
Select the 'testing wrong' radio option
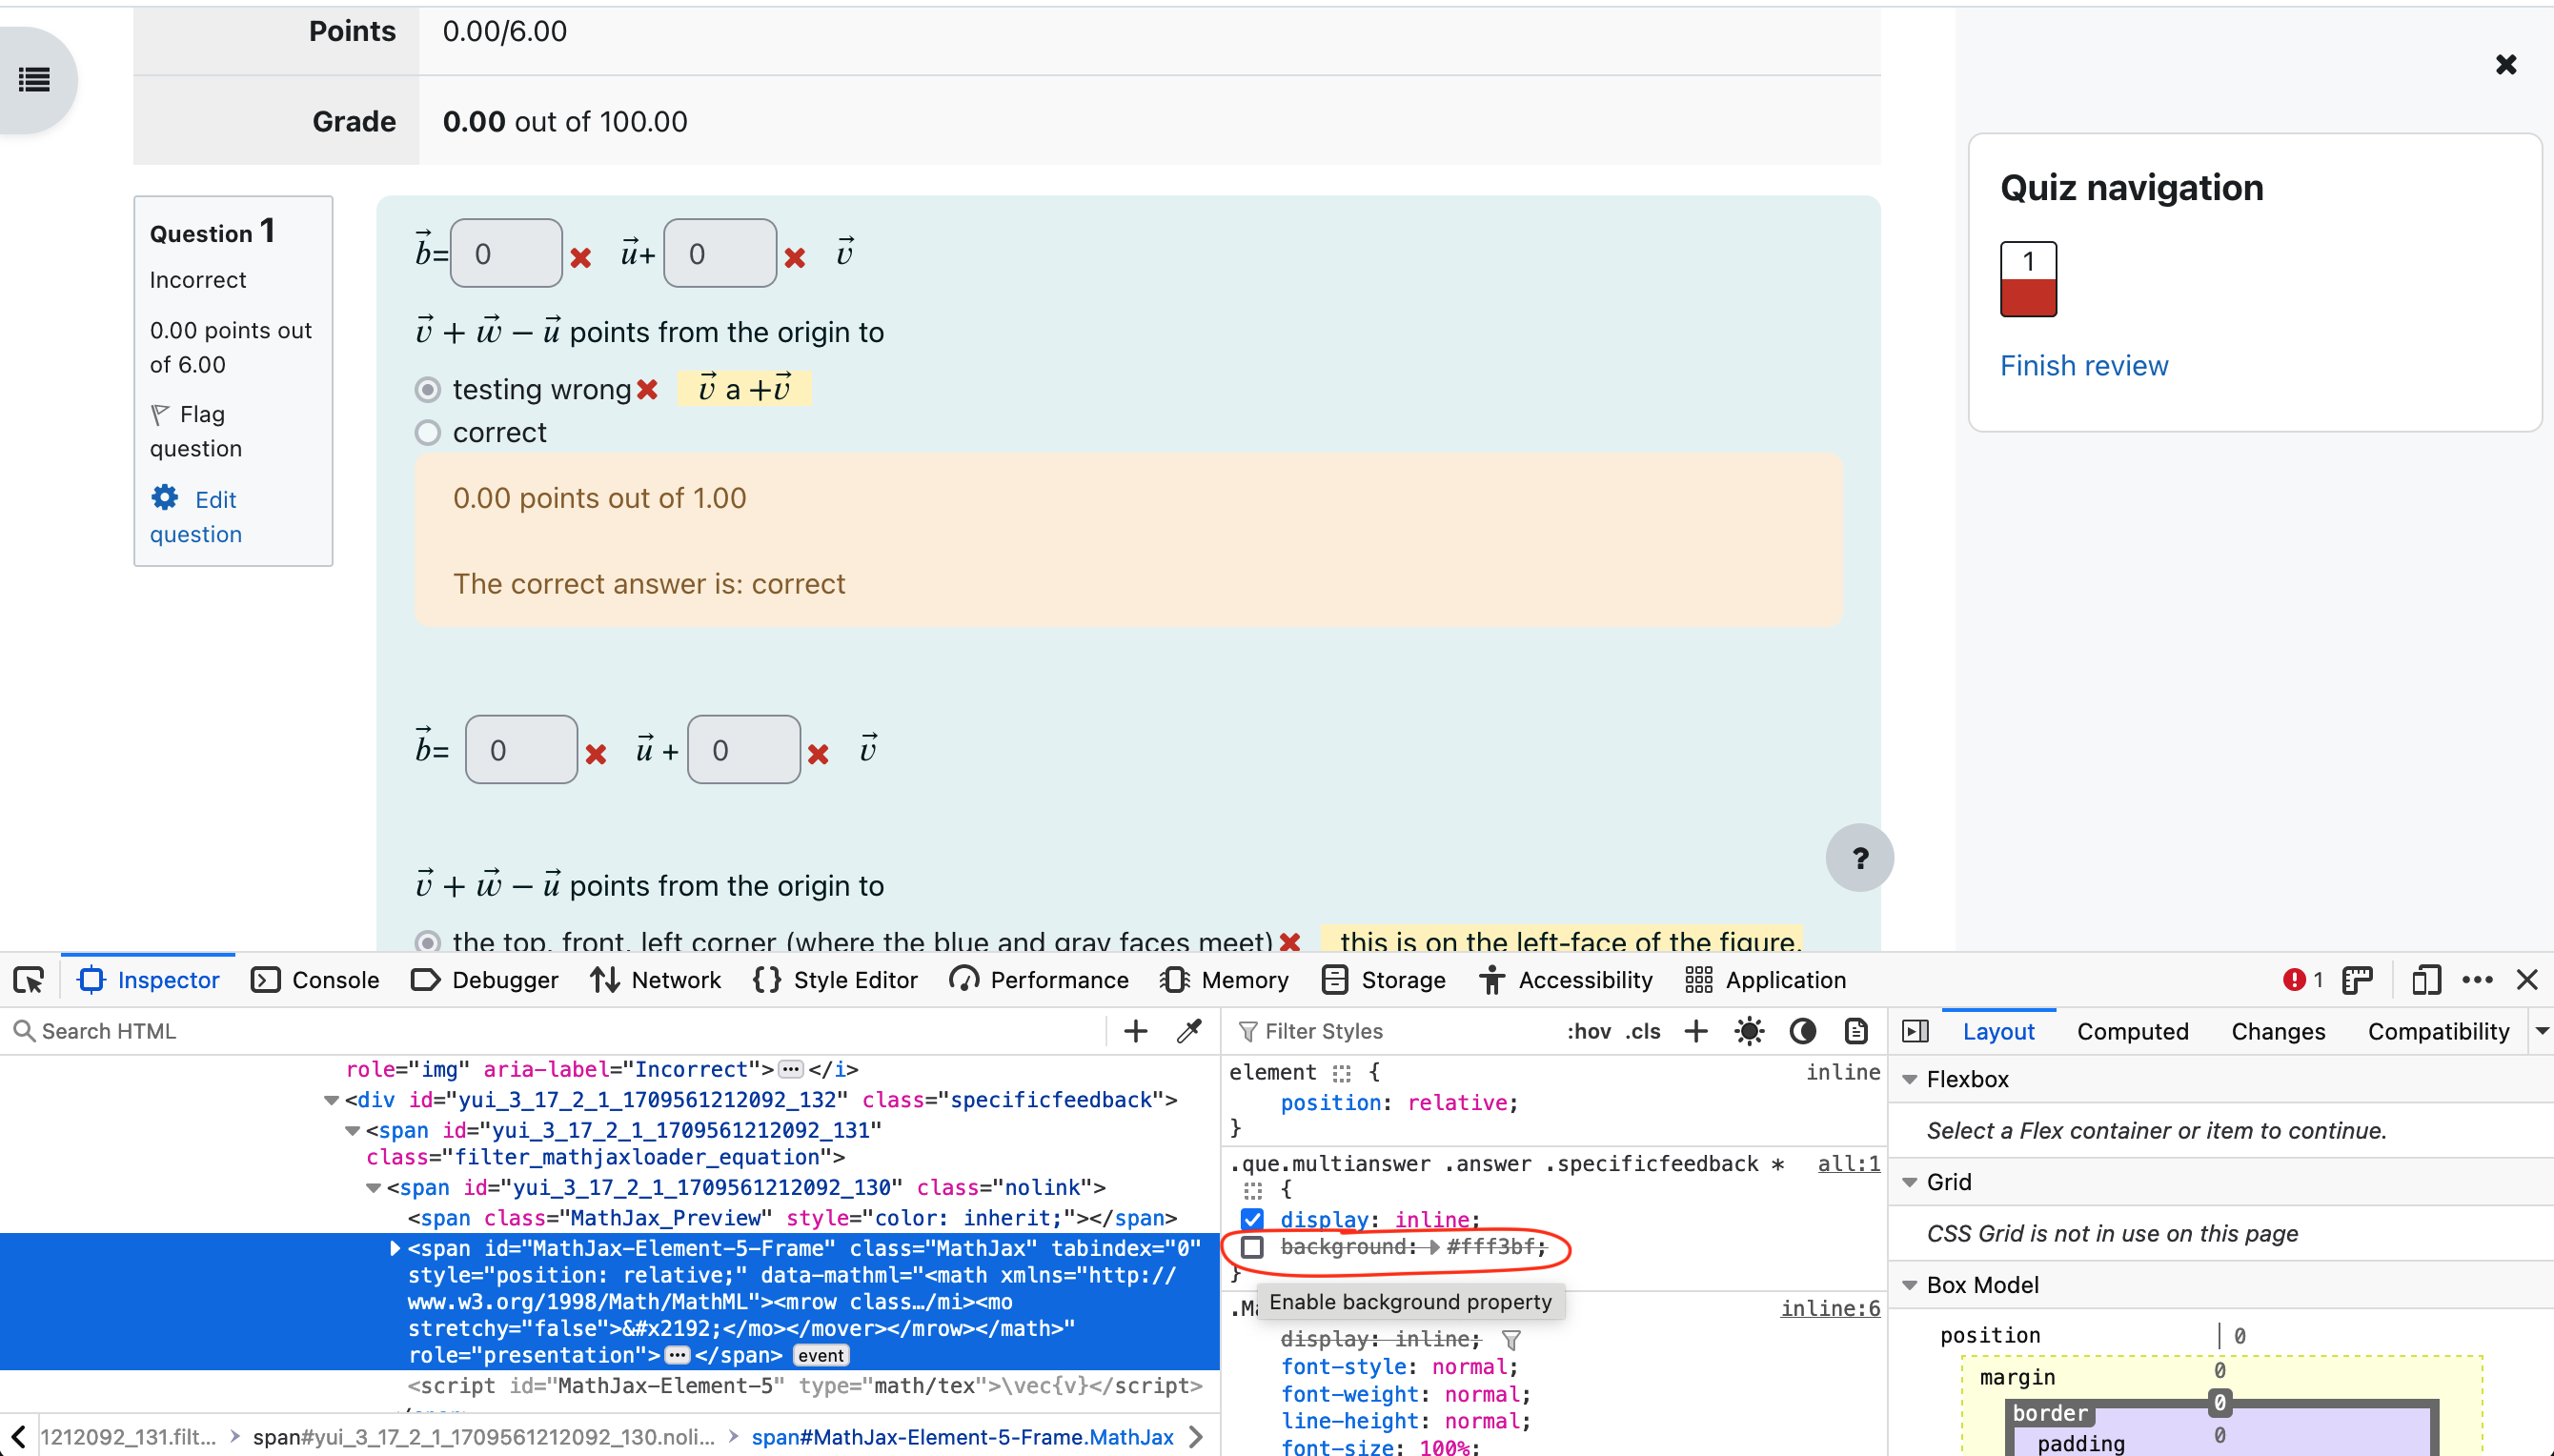tap(427, 389)
